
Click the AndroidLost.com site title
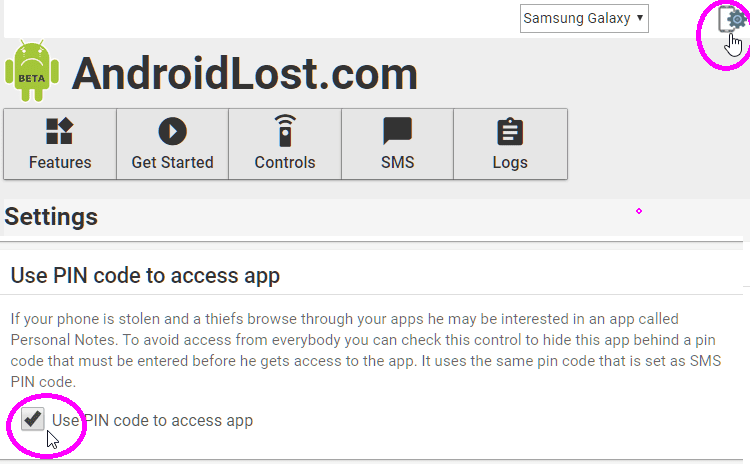pyautogui.click(x=244, y=73)
